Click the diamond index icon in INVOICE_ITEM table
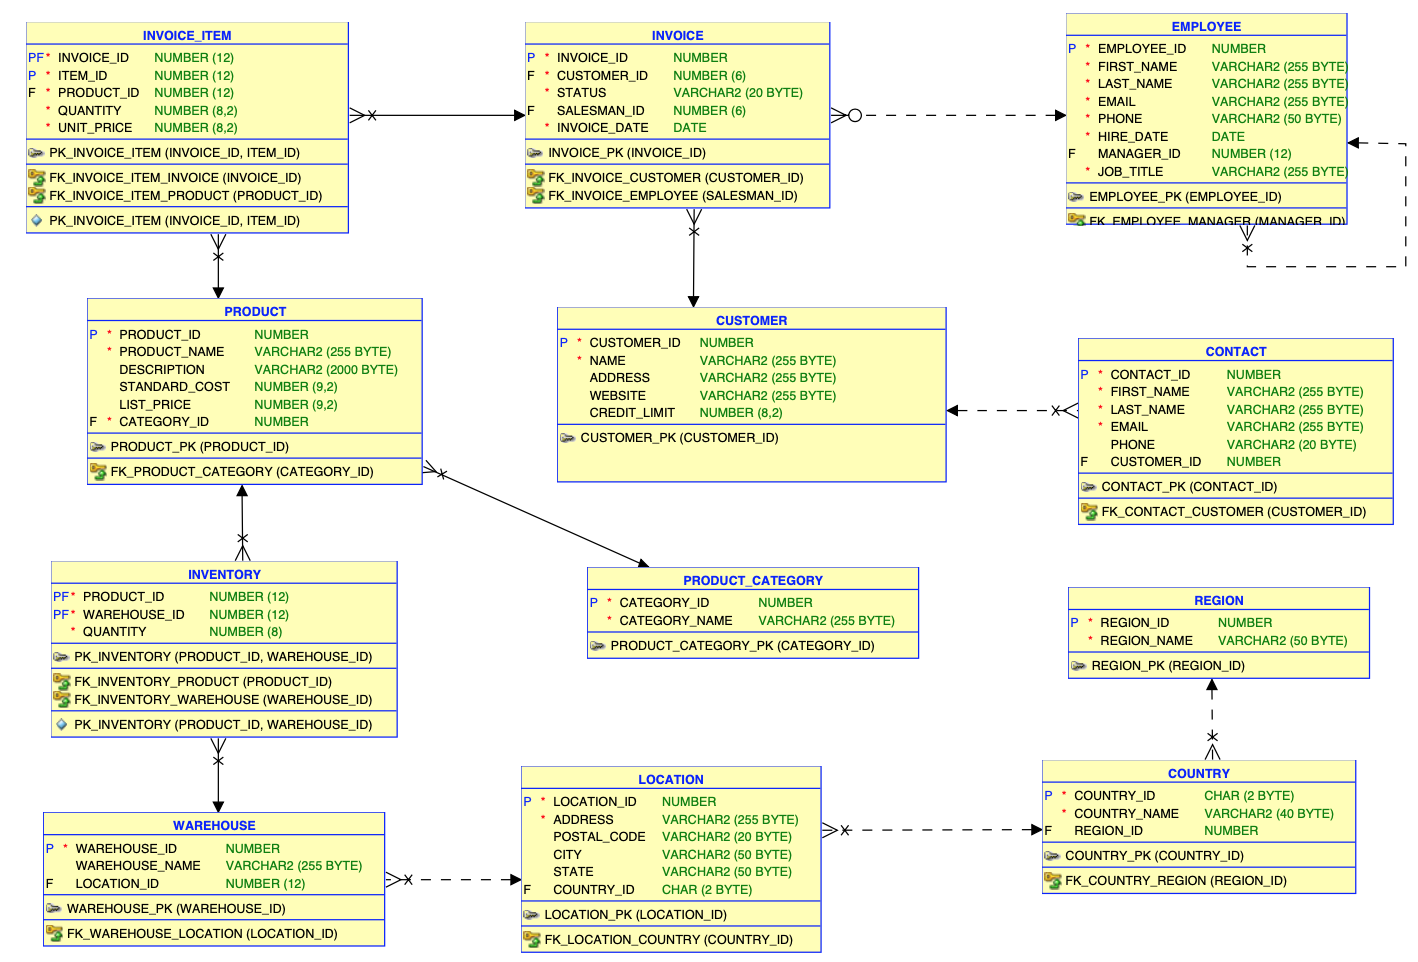1418x962 pixels. click(x=37, y=220)
